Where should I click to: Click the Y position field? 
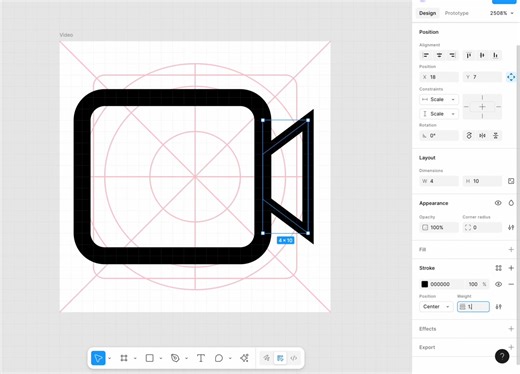pyautogui.click(x=482, y=77)
